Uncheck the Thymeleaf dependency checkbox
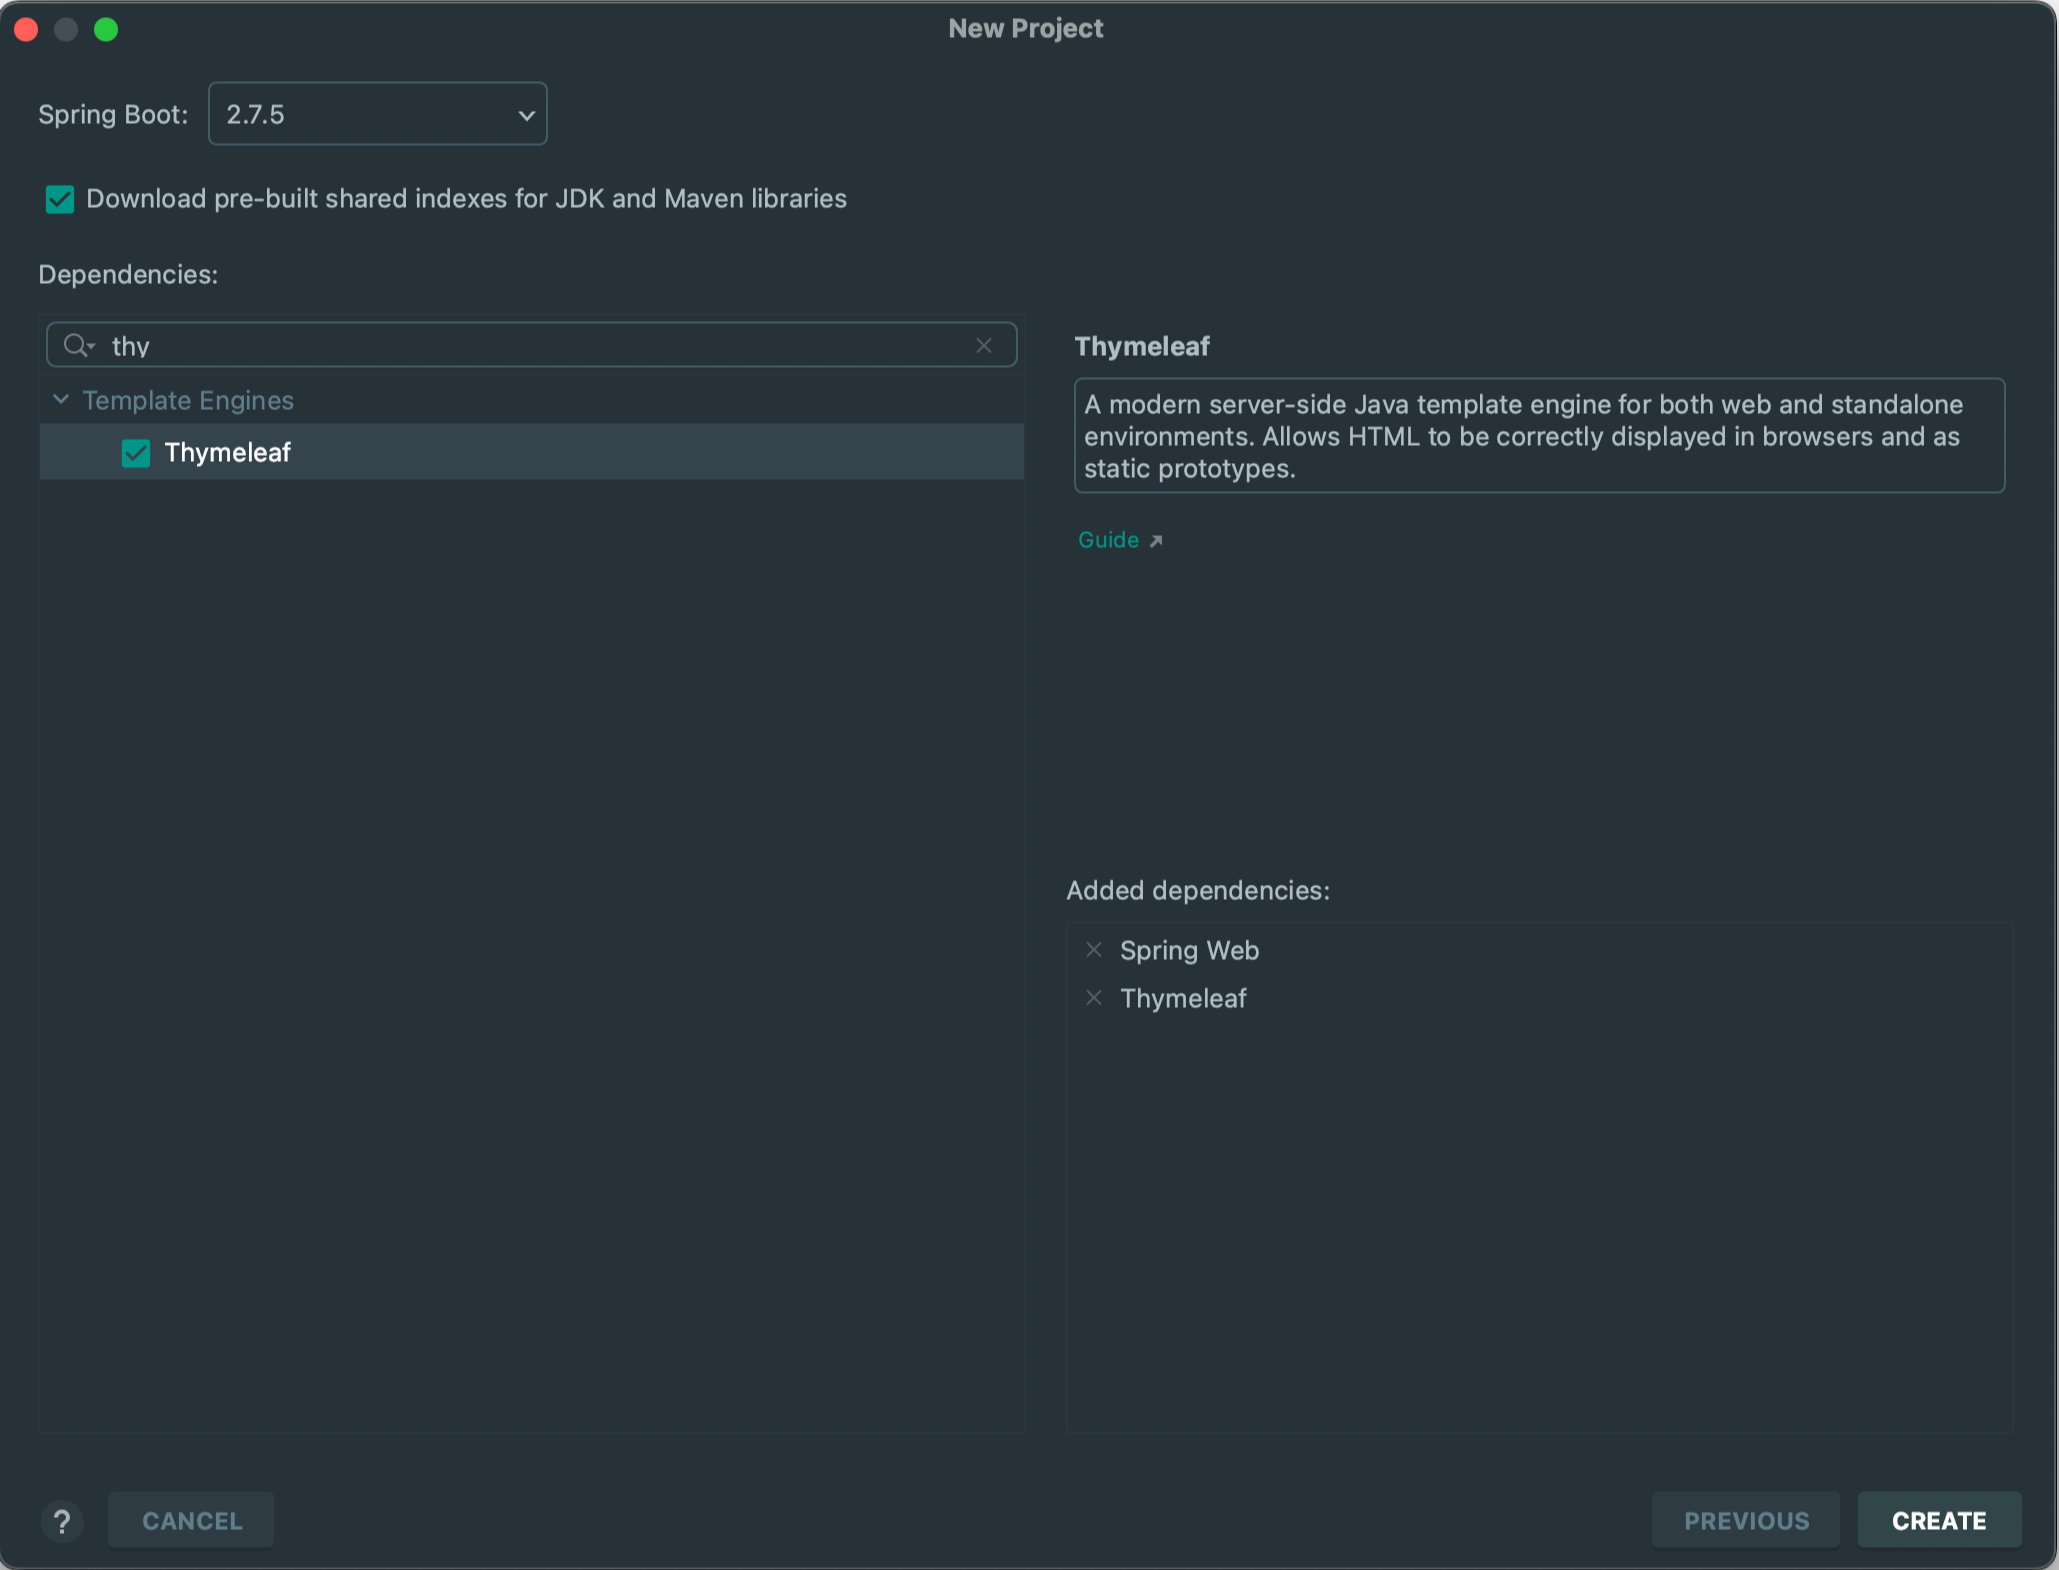Viewport: 2059px width, 1570px height. (x=136, y=453)
